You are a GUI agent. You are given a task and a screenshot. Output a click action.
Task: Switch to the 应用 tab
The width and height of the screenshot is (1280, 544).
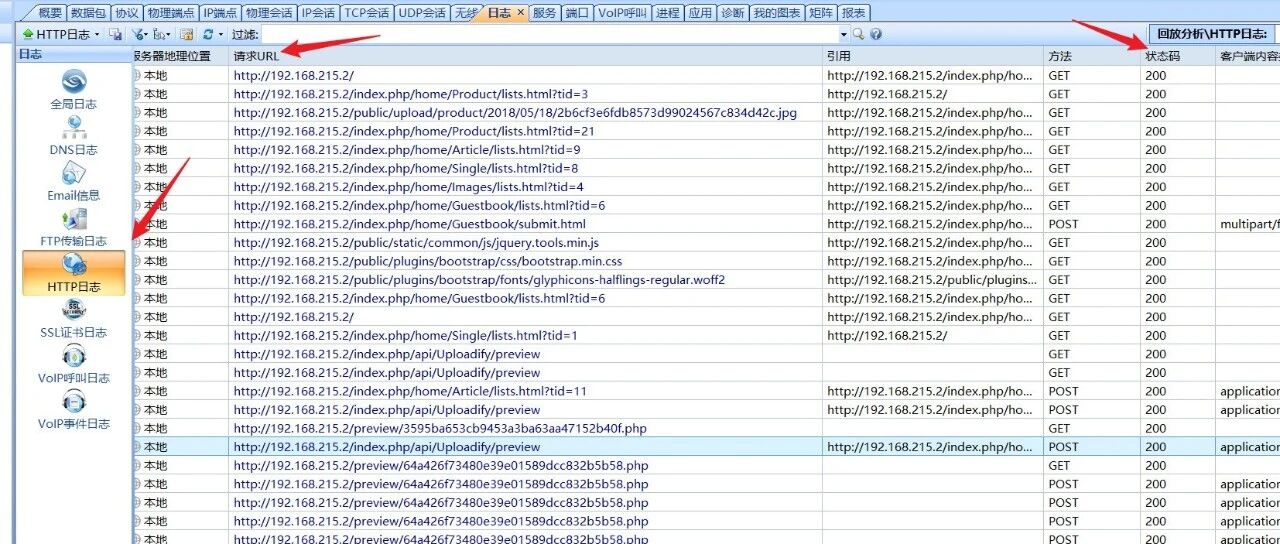tap(701, 13)
